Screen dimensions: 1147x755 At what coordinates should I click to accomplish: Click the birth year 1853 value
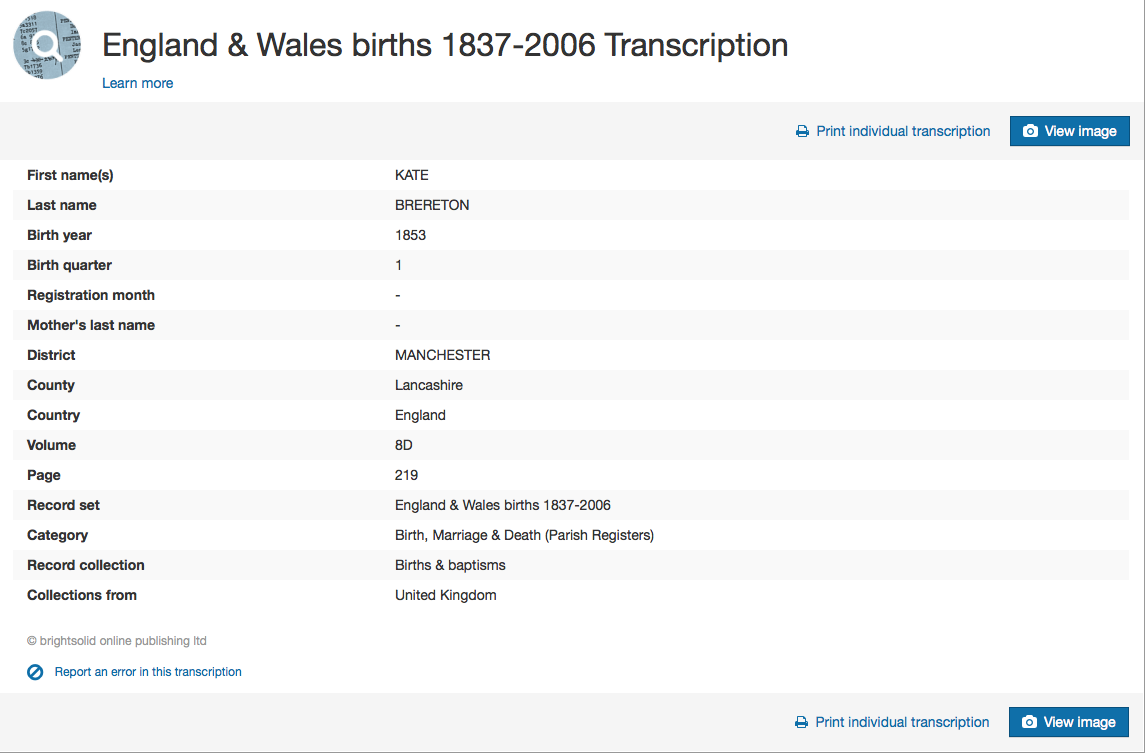(410, 236)
